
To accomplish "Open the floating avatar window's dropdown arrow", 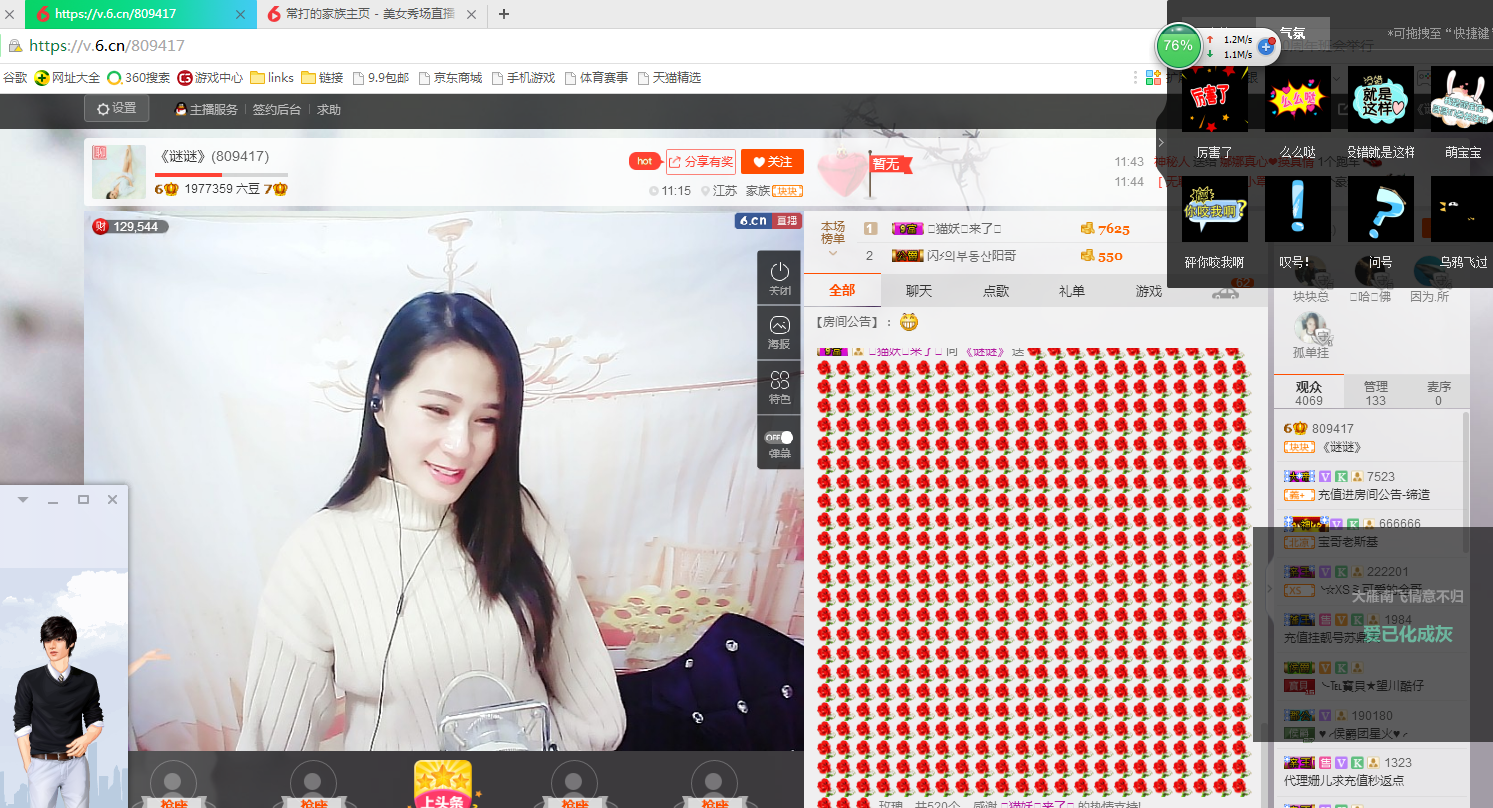I will [23, 499].
